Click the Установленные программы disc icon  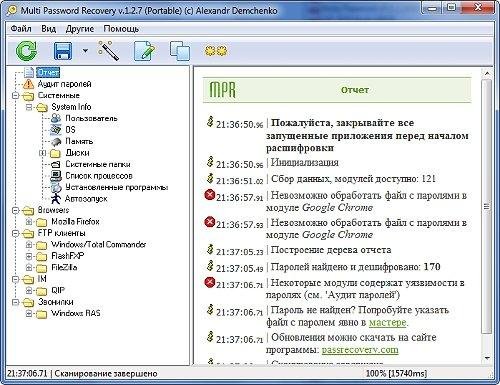(56, 187)
